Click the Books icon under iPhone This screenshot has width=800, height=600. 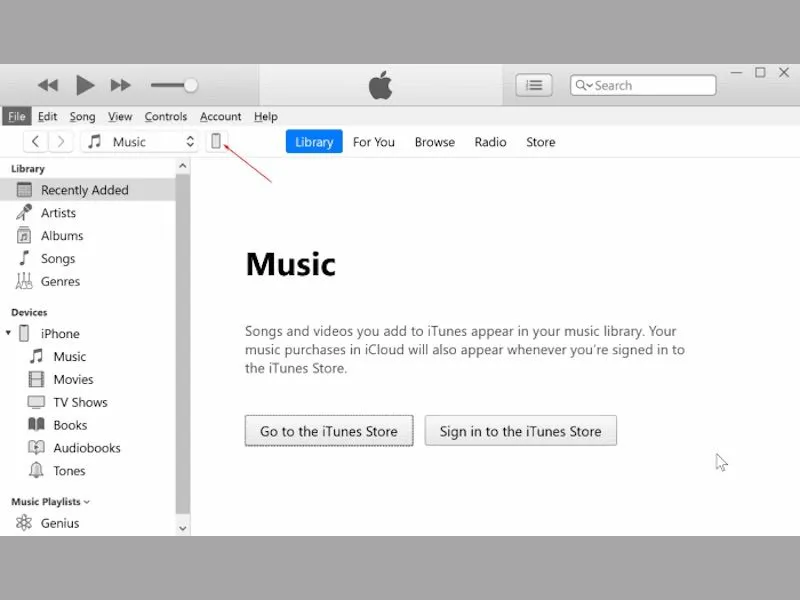[x=36, y=424]
